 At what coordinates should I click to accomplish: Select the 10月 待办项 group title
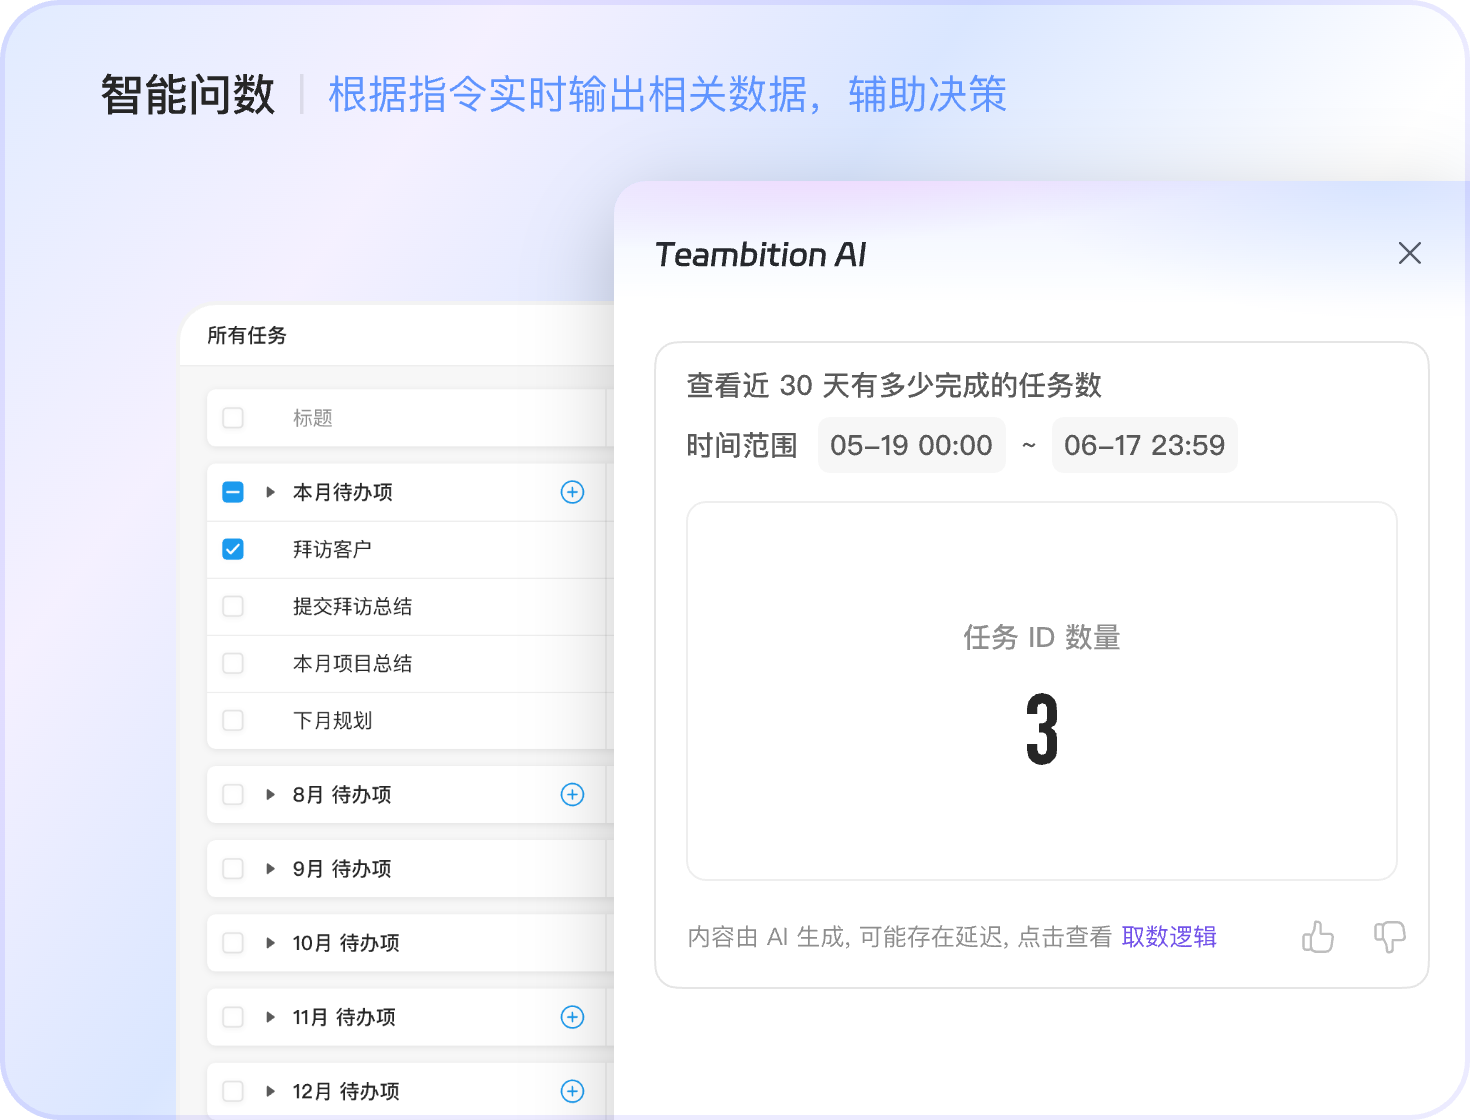pyautogui.click(x=346, y=942)
